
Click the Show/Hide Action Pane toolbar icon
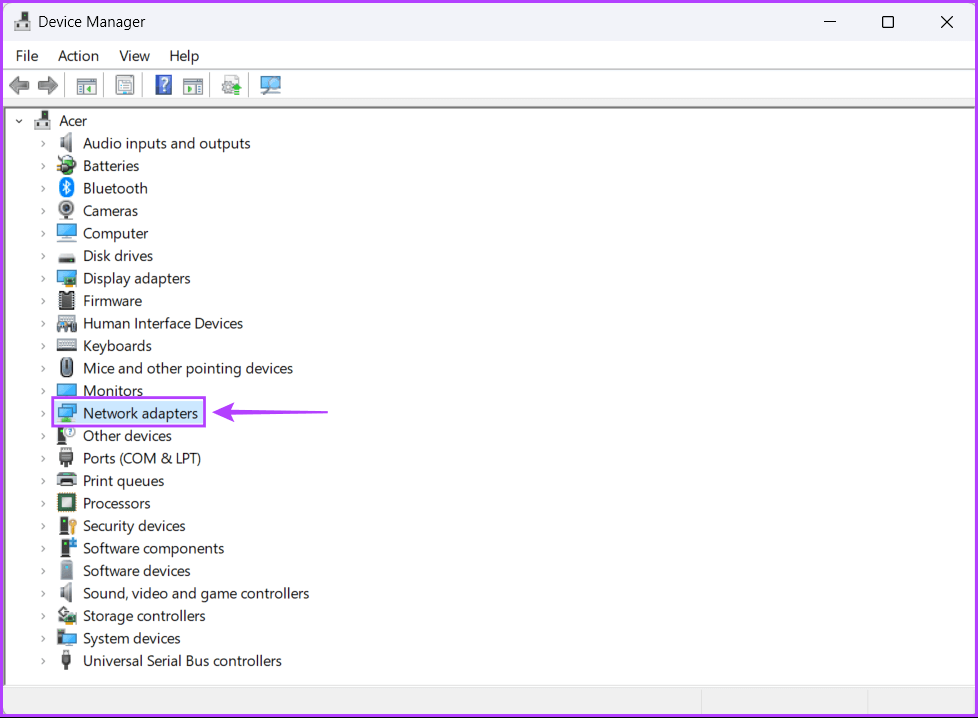[193, 85]
